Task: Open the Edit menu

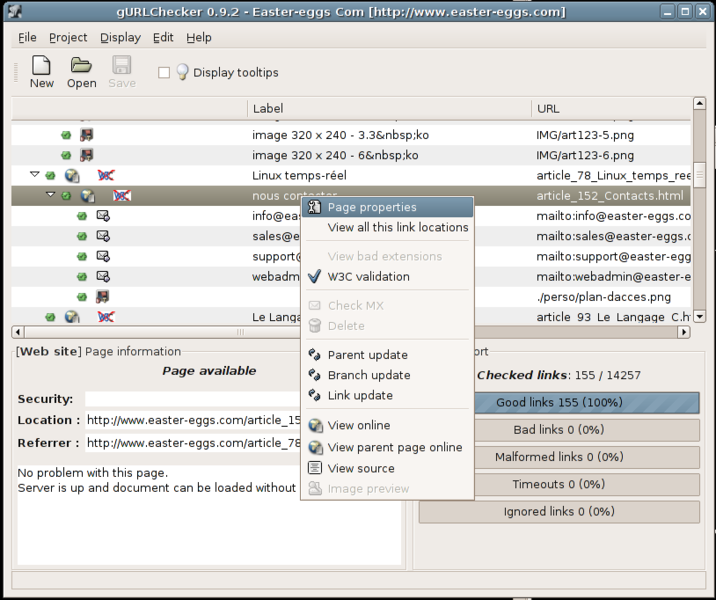Action: tap(163, 37)
